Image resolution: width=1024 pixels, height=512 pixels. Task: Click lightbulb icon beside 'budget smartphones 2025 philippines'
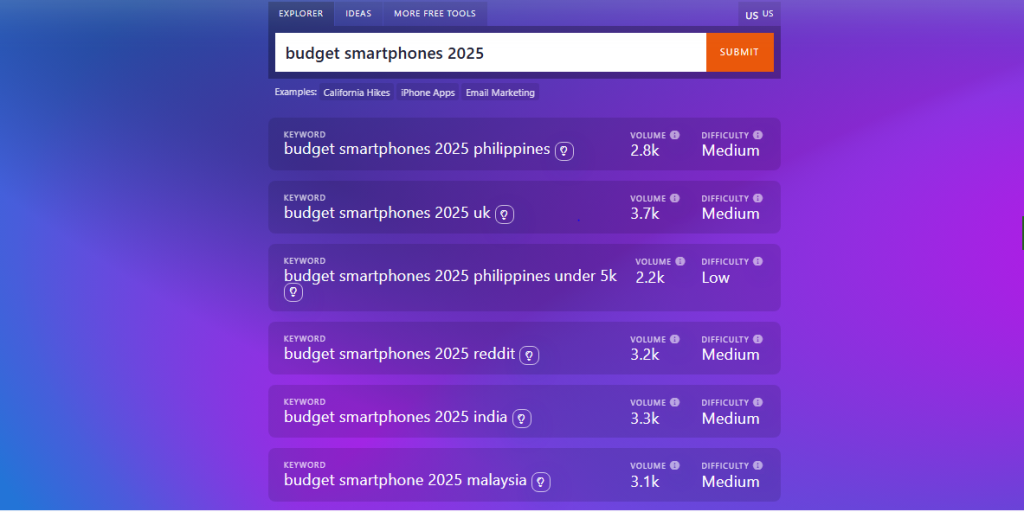[x=565, y=151]
